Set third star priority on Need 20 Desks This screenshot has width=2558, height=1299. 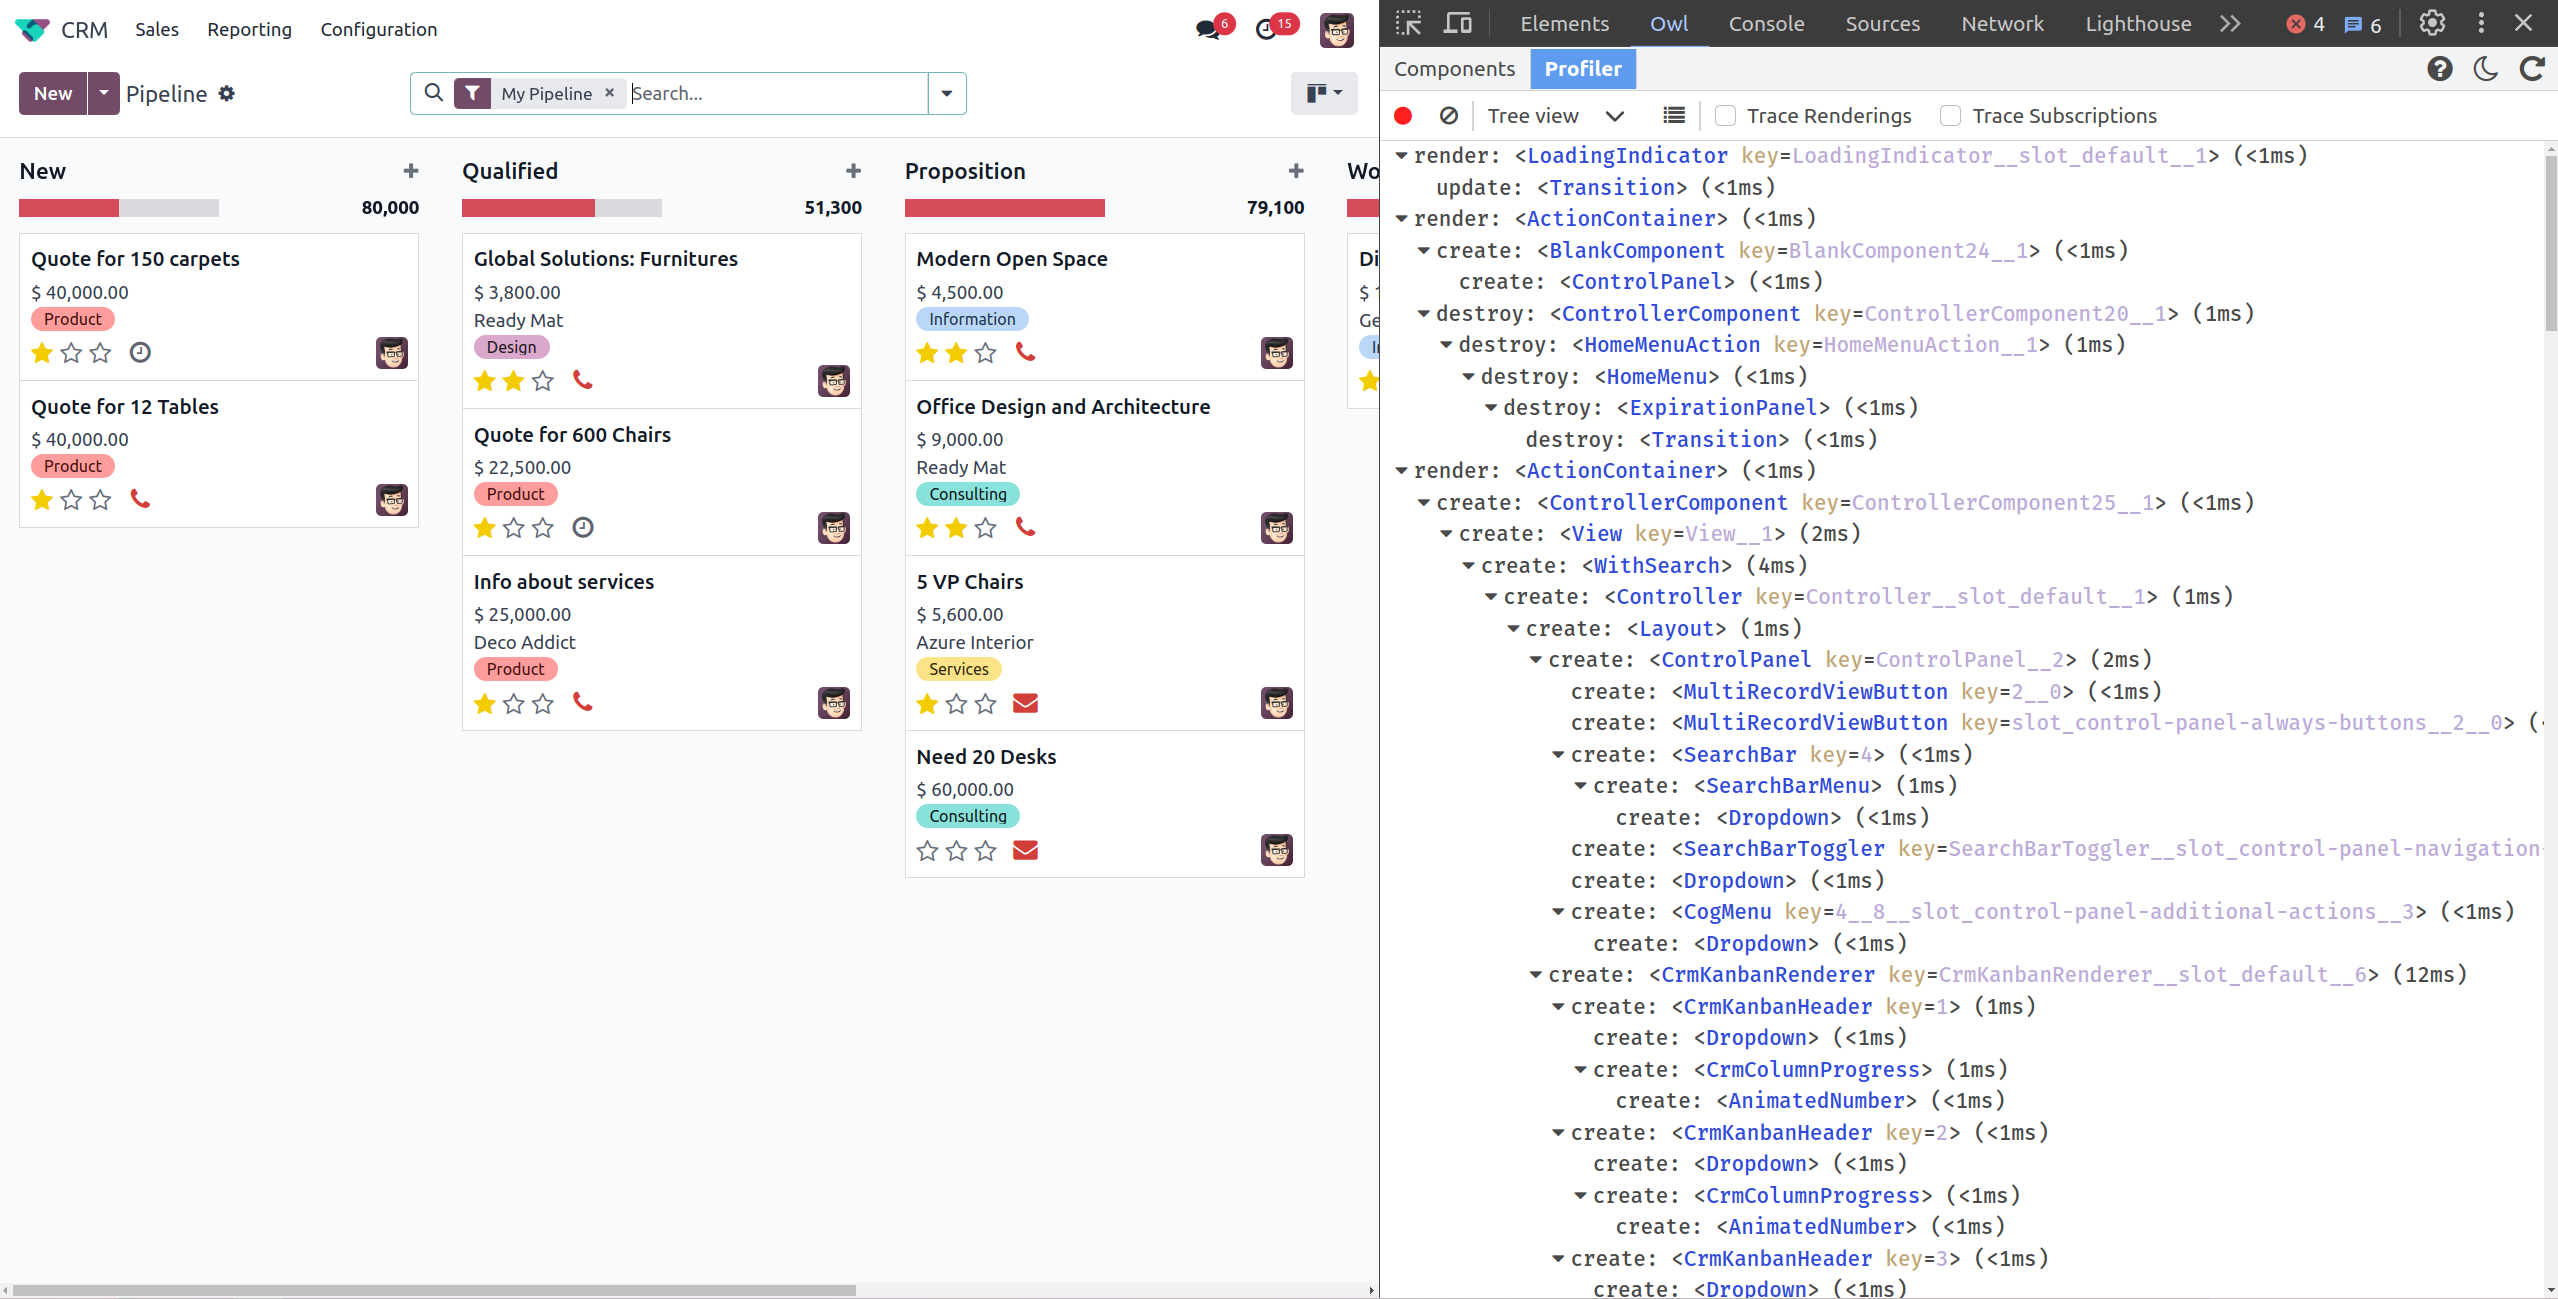pos(985,850)
